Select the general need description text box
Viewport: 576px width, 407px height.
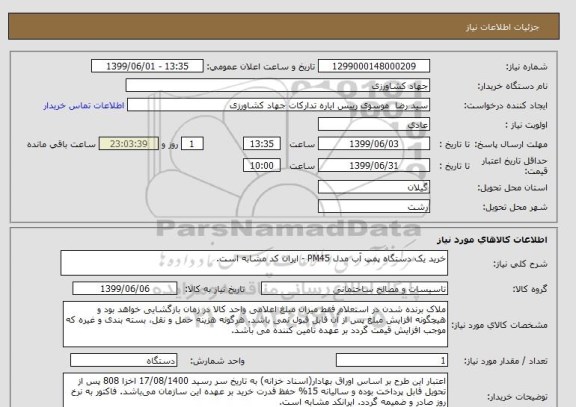click(x=254, y=263)
